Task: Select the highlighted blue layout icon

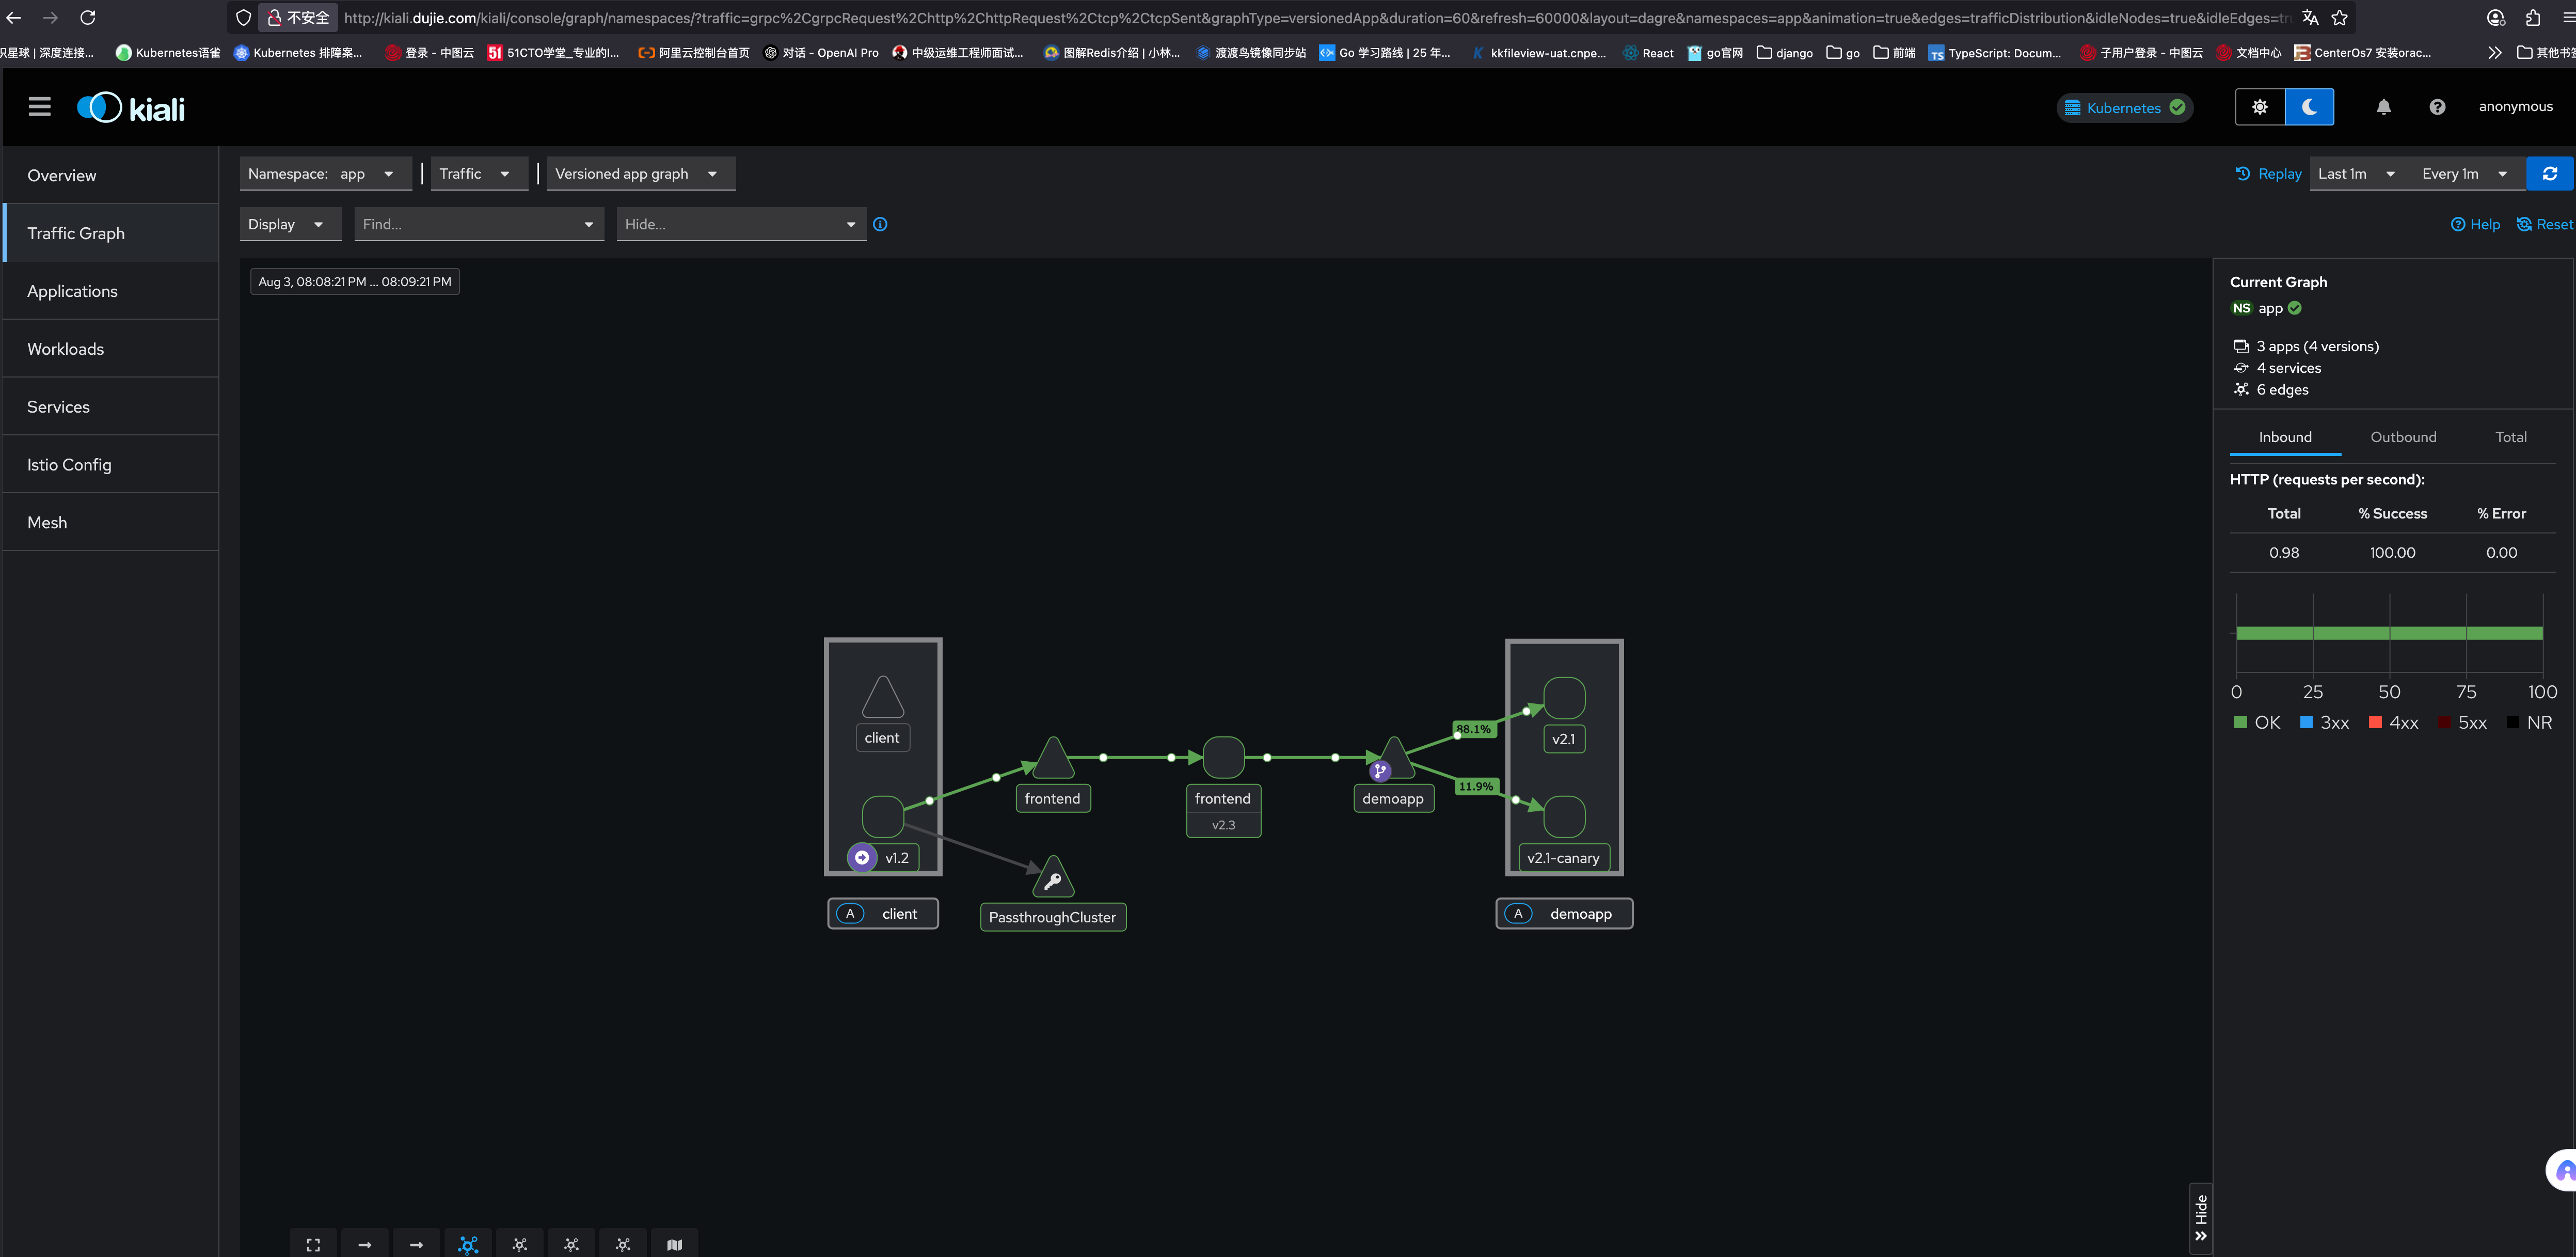Action: [x=468, y=1244]
